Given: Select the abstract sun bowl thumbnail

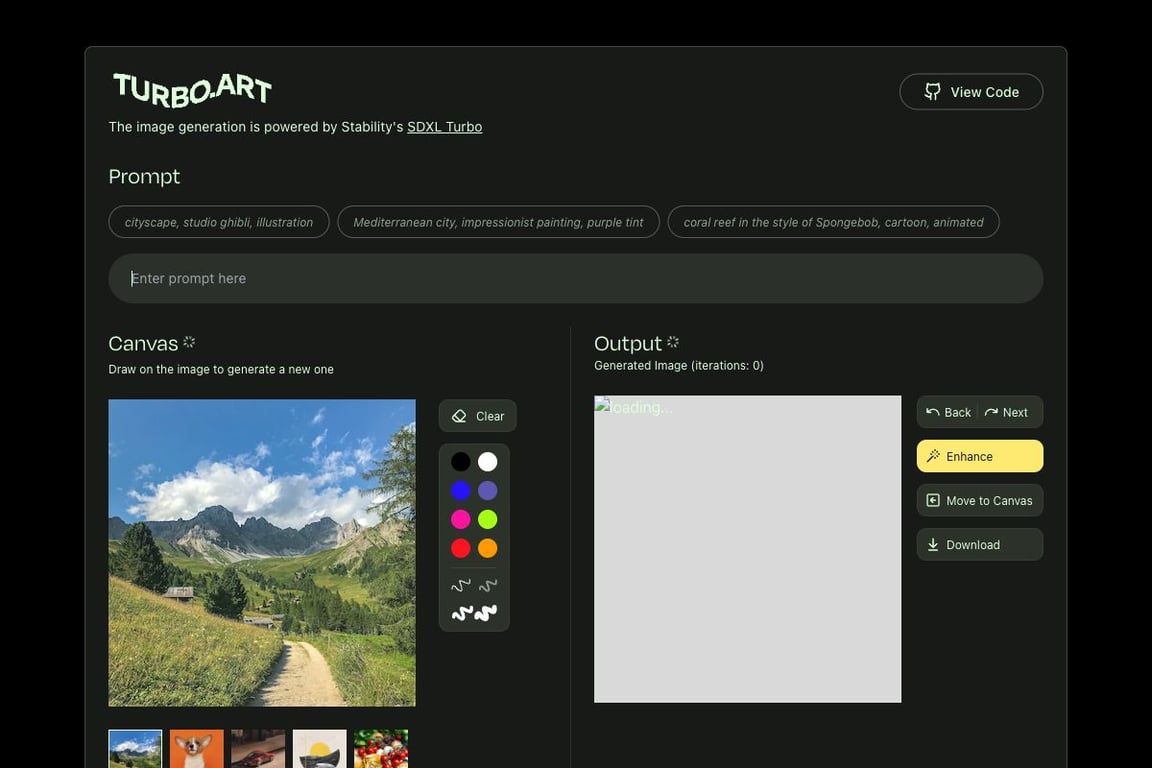Looking at the screenshot, I should click(x=320, y=749).
